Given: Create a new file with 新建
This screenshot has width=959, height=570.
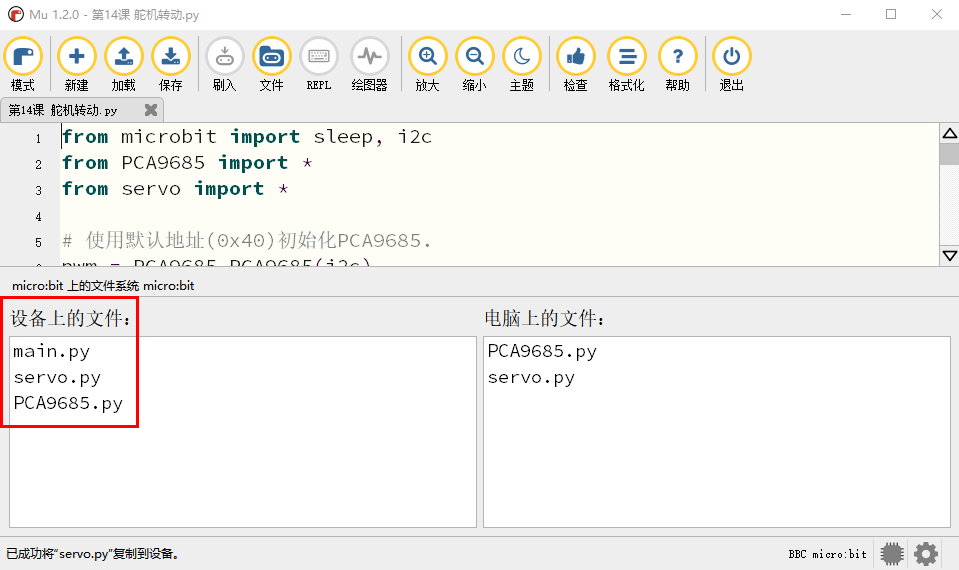Looking at the screenshot, I should coord(76,64).
